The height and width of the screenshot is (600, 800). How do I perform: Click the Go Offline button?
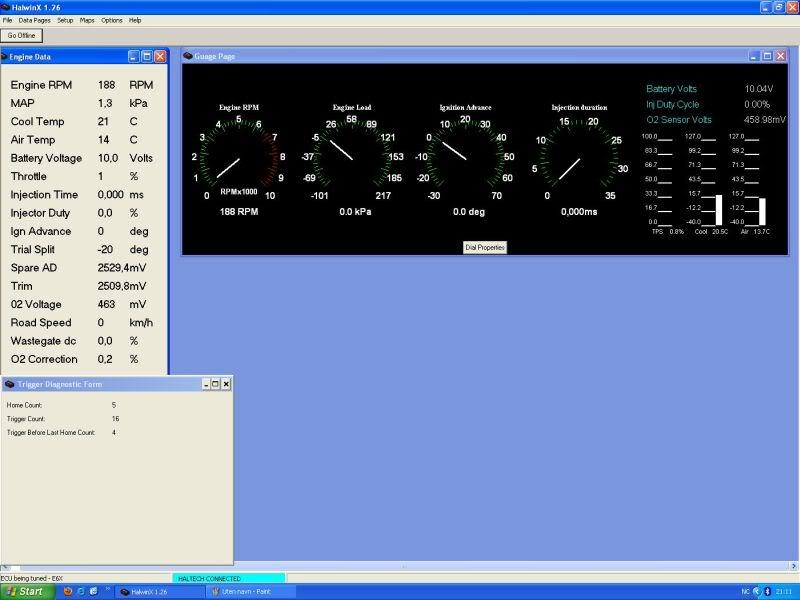[21, 36]
